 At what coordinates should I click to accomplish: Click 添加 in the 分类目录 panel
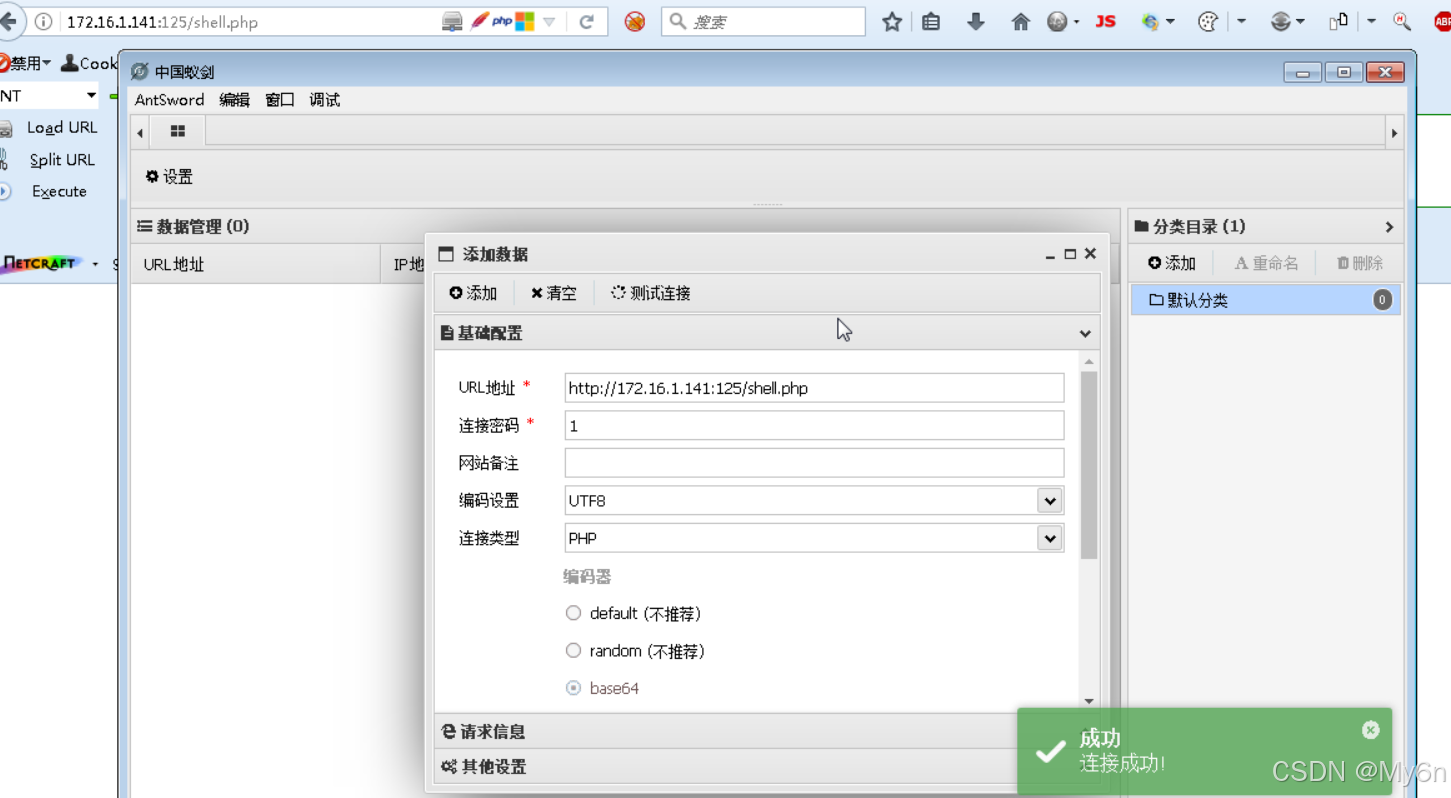point(1172,263)
